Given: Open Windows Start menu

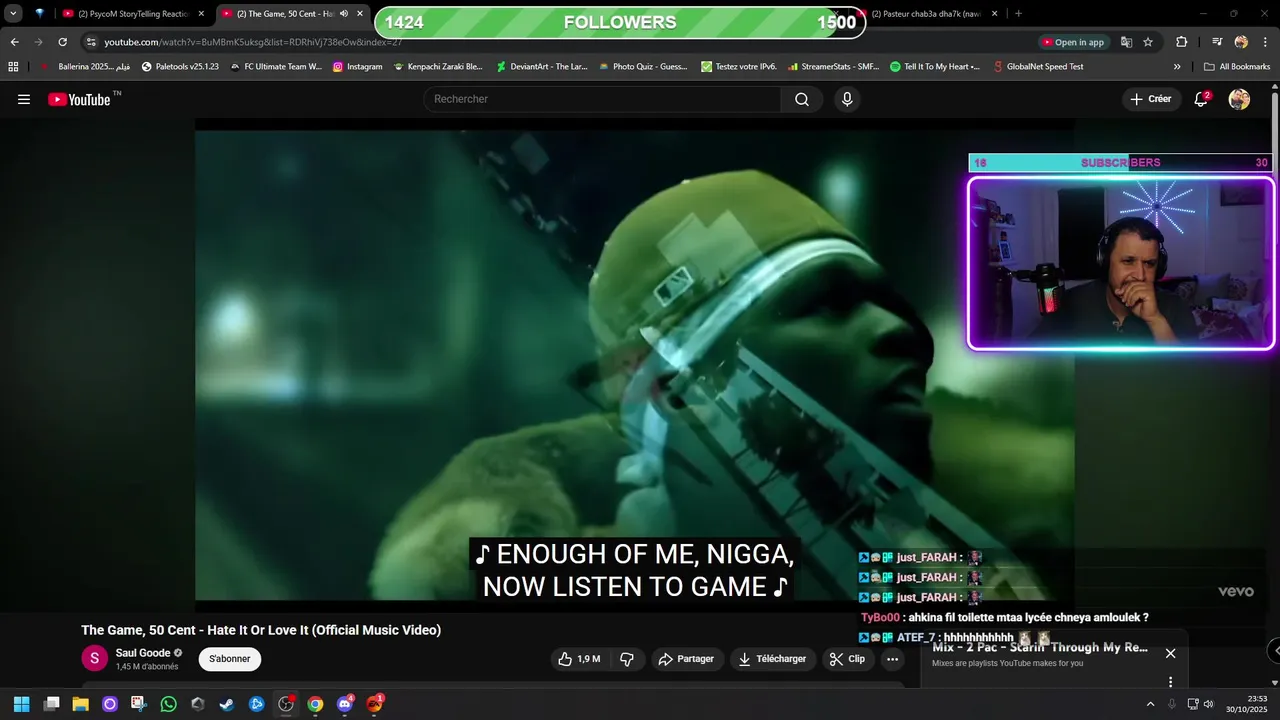Looking at the screenshot, I should pyautogui.click(x=21, y=704).
